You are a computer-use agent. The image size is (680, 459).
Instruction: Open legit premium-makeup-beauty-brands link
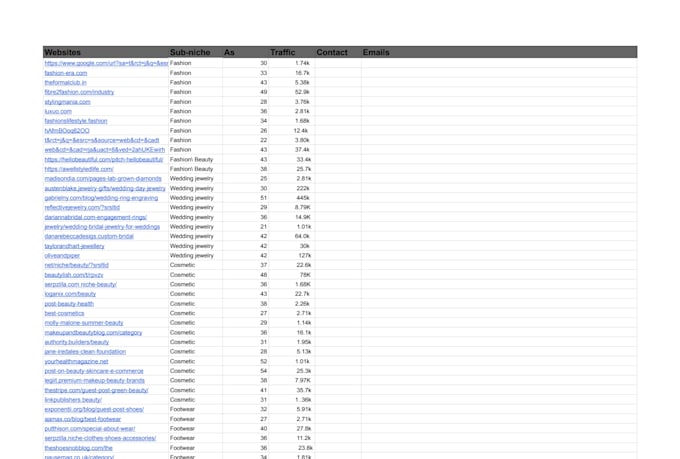[95, 380]
